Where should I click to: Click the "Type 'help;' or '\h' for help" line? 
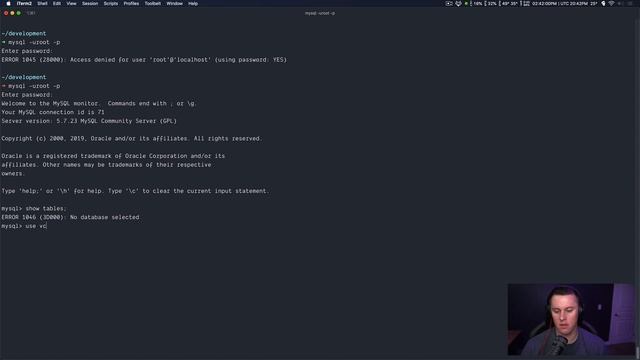[135, 191]
